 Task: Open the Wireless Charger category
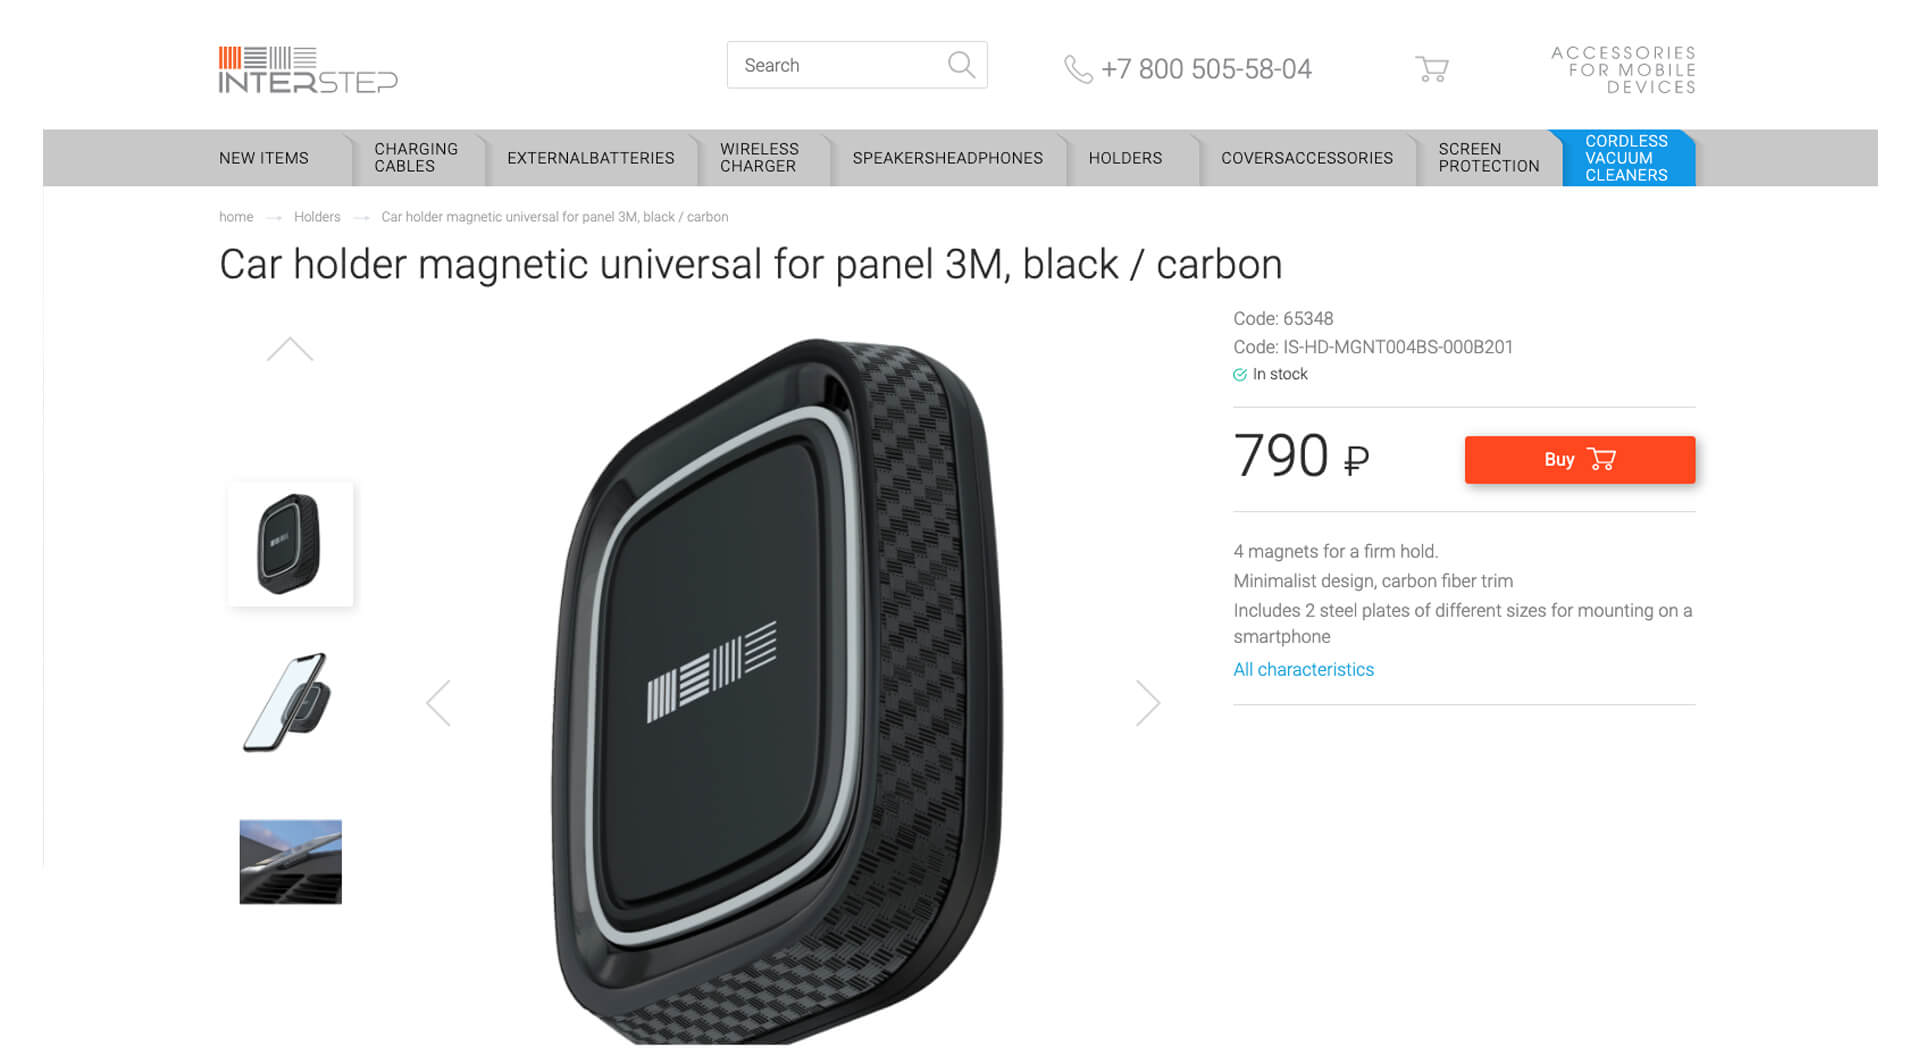pyautogui.click(x=759, y=158)
